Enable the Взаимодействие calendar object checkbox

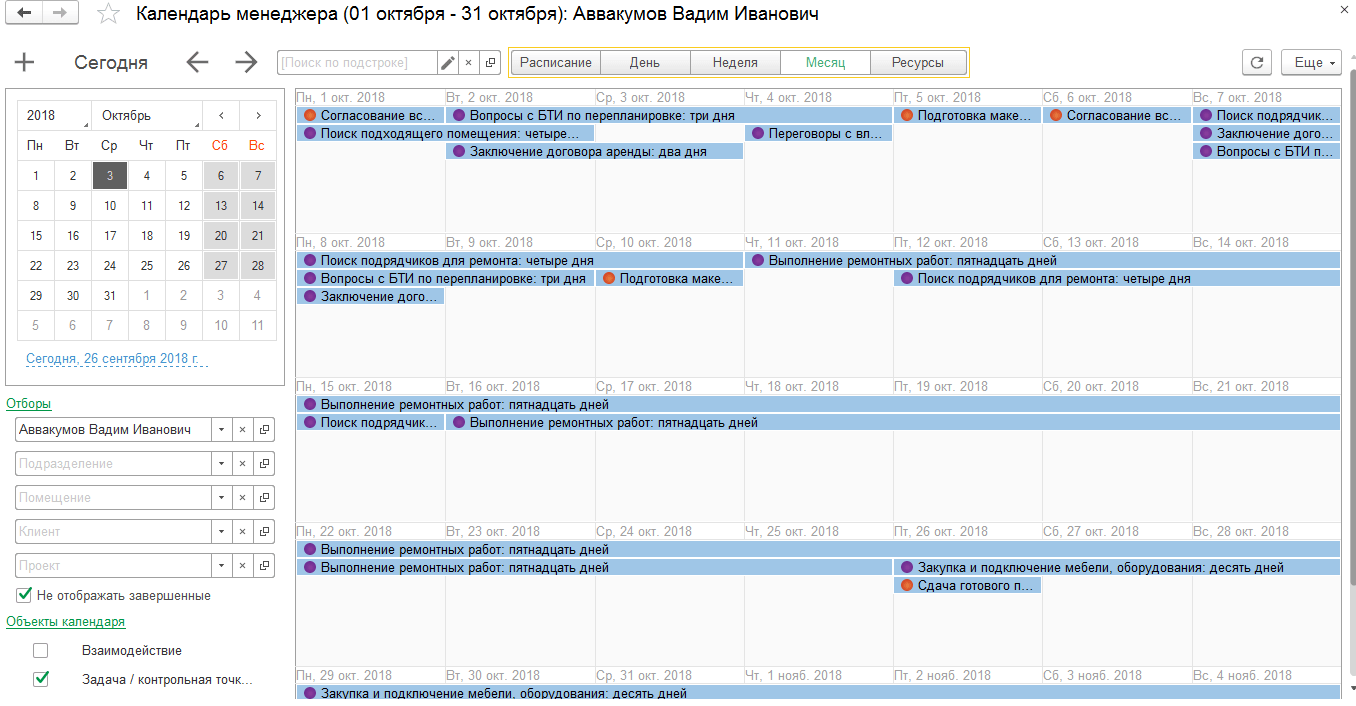(x=41, y=650)
